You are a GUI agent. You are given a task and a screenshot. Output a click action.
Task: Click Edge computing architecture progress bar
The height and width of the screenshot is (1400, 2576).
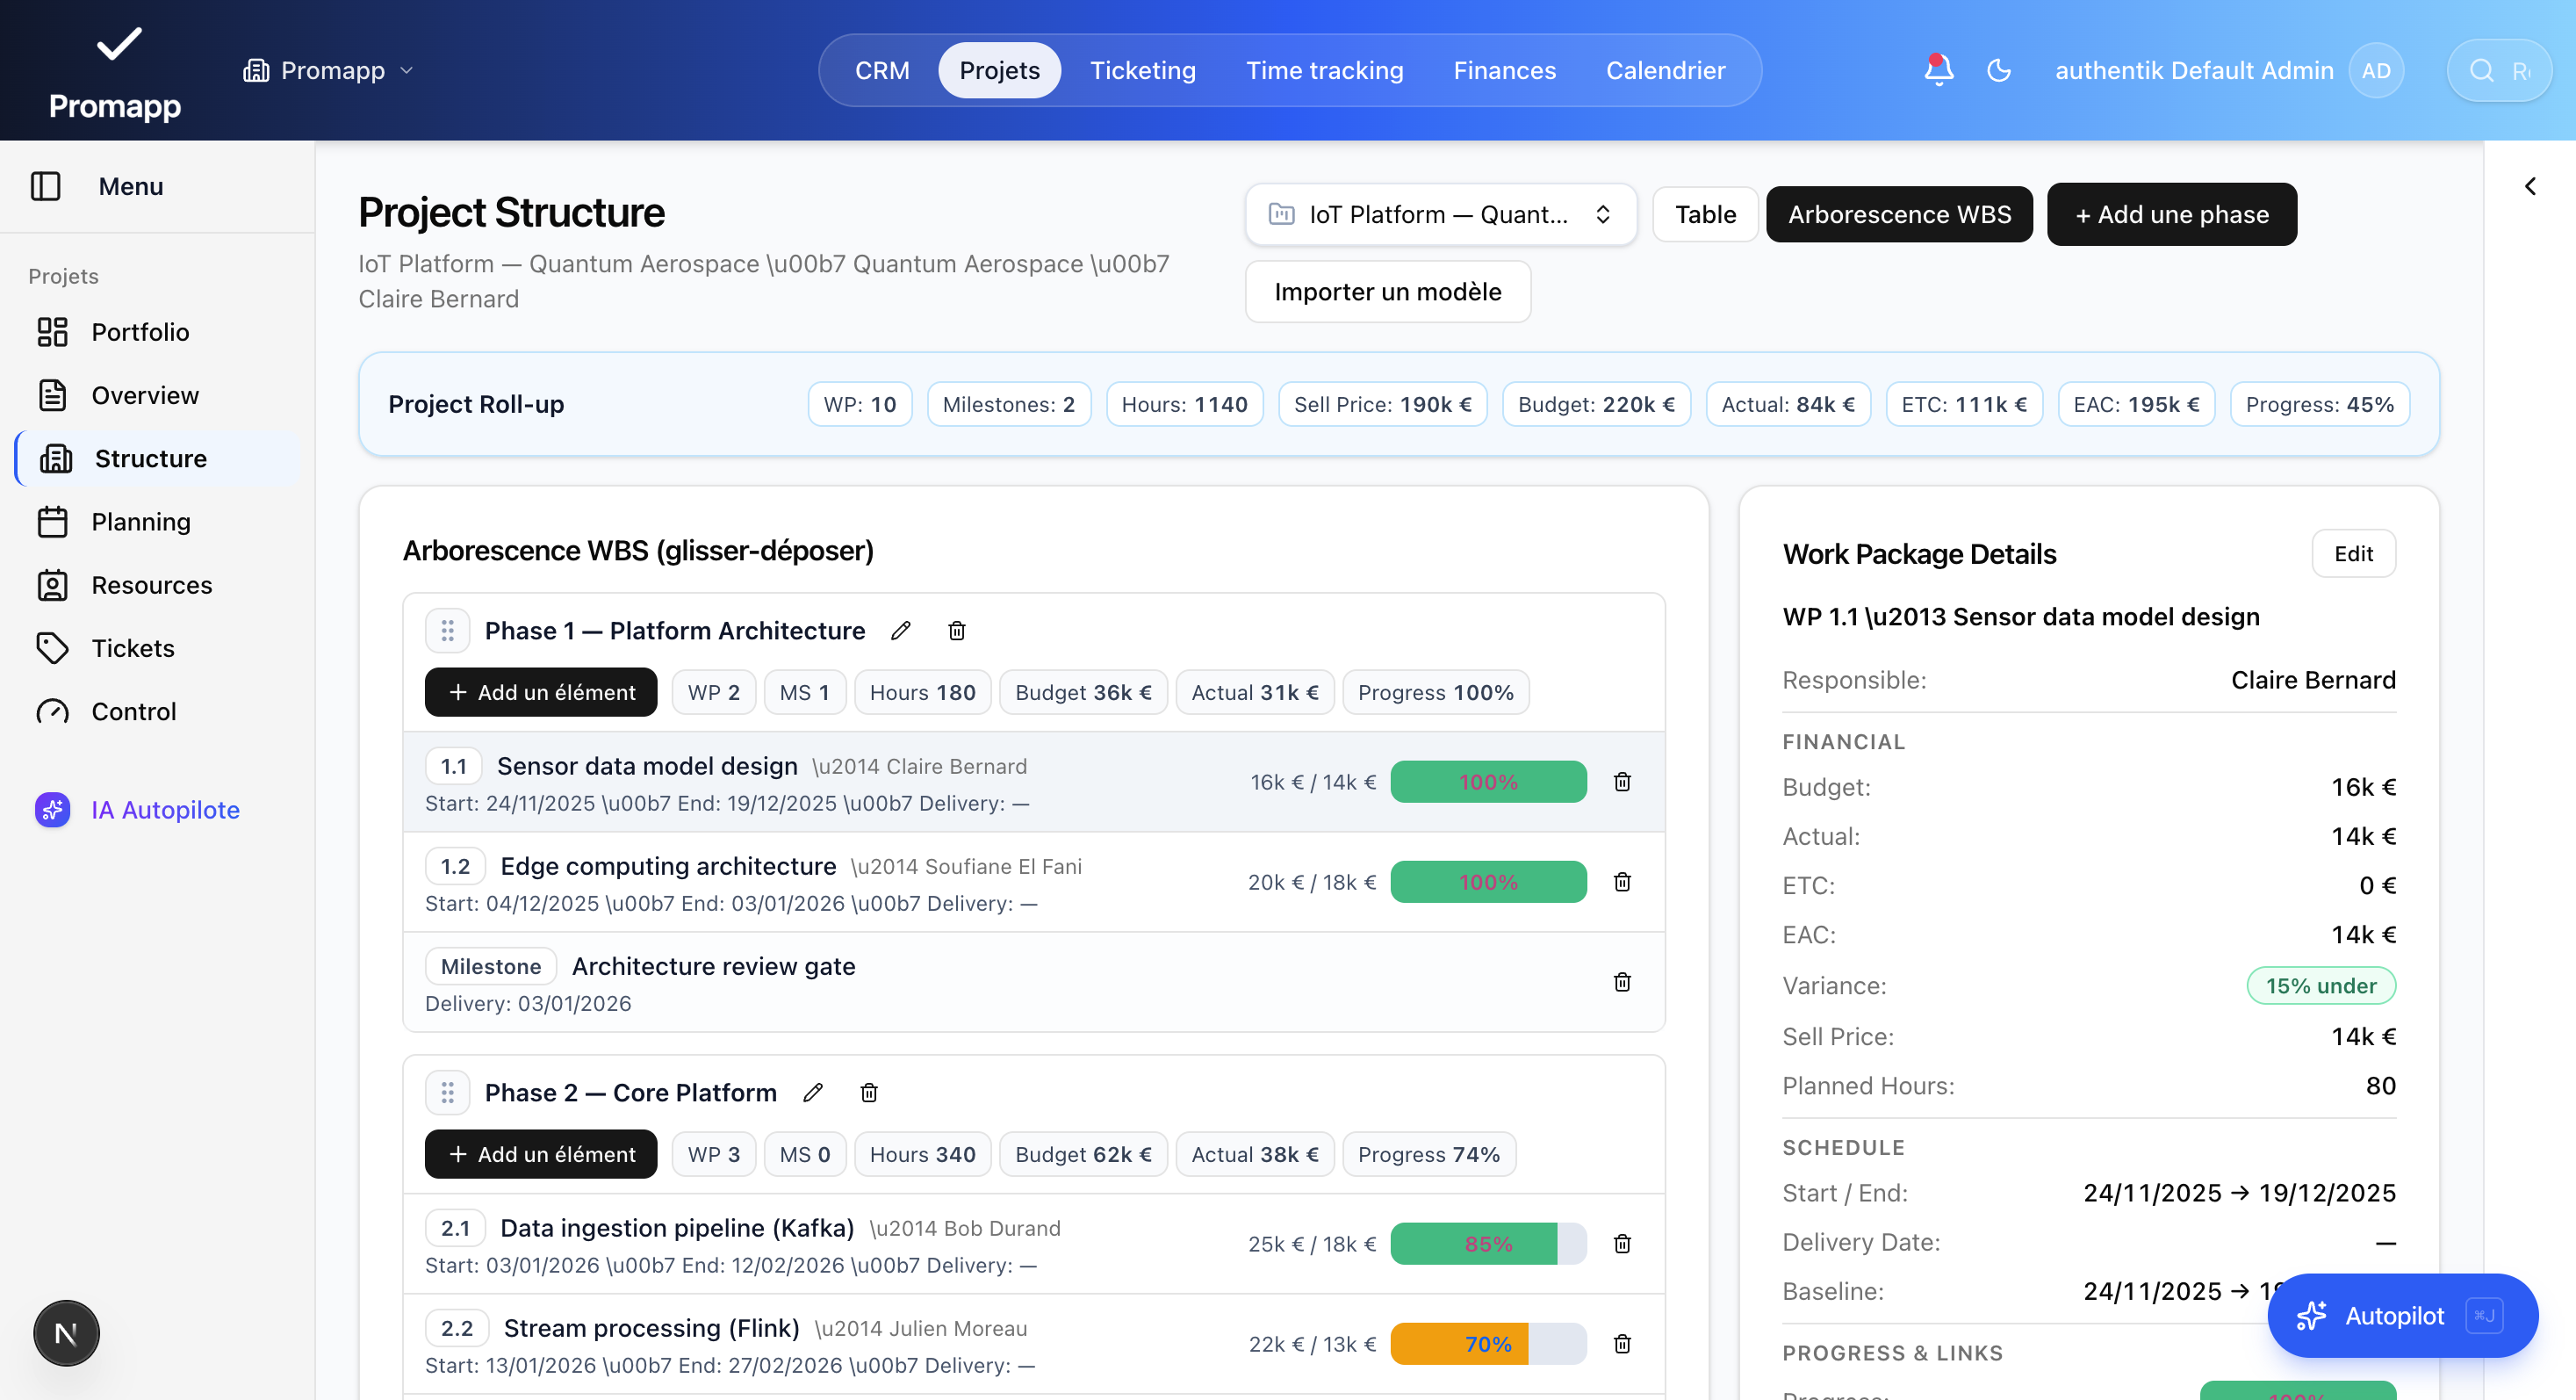[x=1488, y=882]
